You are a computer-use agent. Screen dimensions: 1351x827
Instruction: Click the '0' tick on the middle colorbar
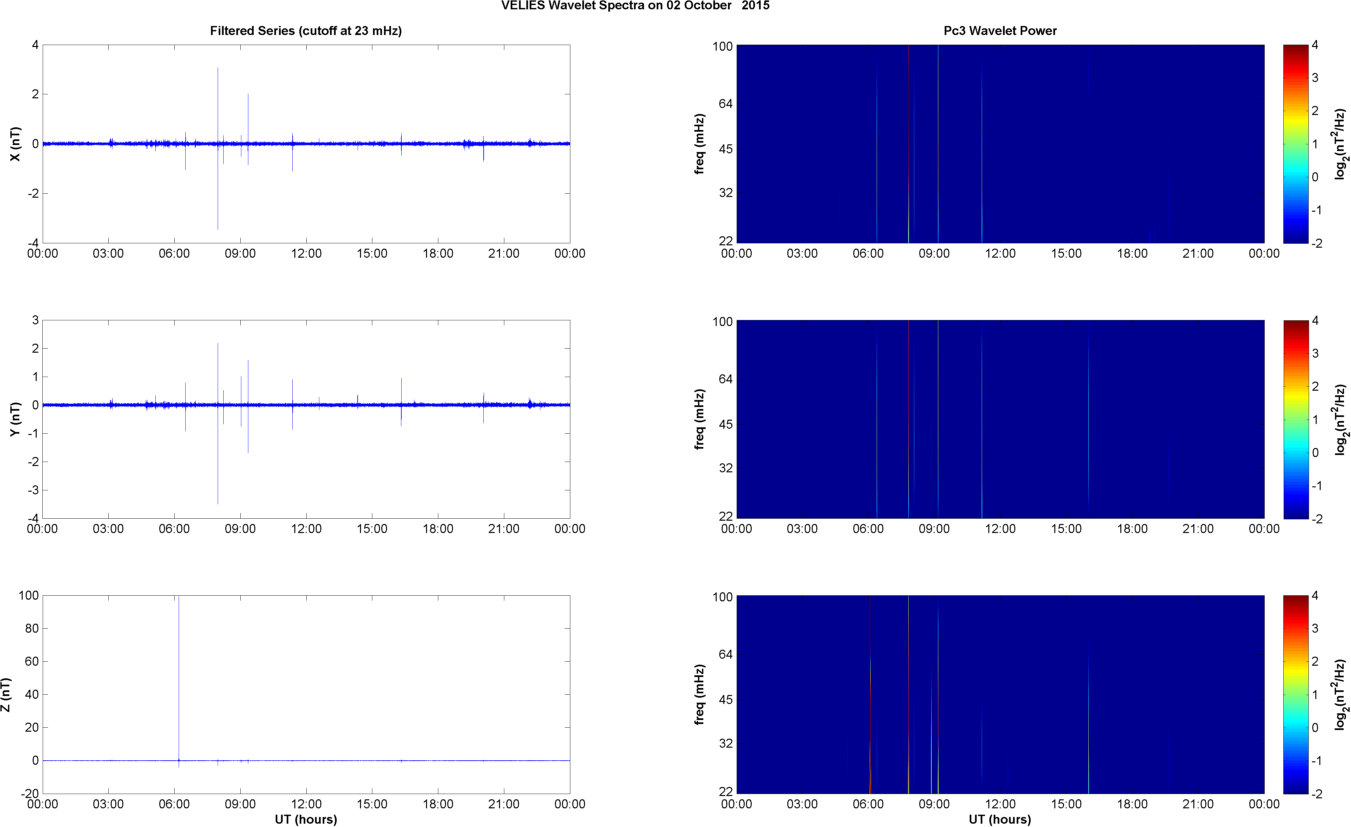tap(1316, 452)
